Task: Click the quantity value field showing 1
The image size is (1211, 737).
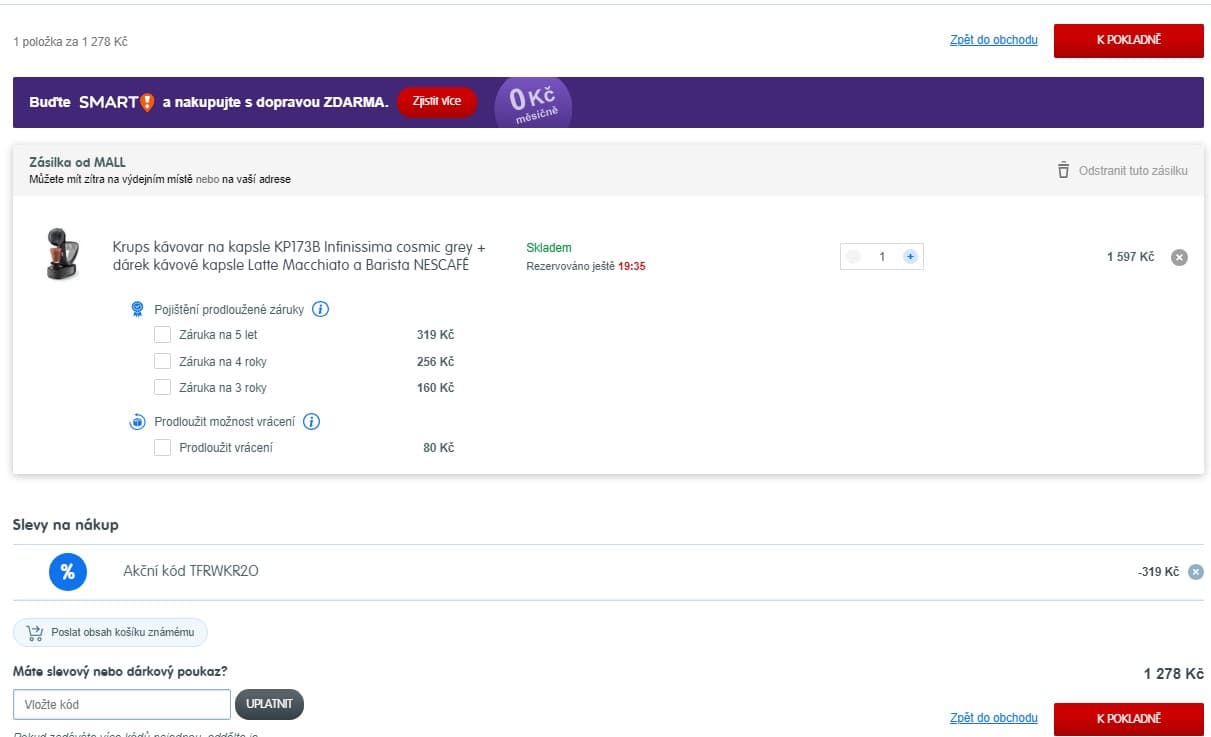Action: point(882,257)
